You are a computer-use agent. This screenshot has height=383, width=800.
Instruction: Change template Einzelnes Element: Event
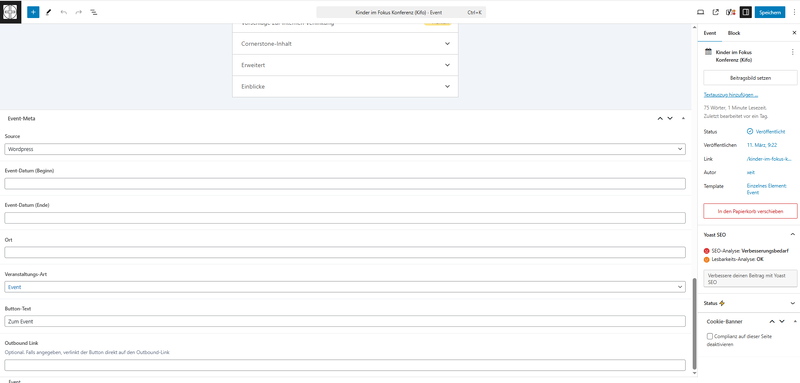(x=767, y=189)
